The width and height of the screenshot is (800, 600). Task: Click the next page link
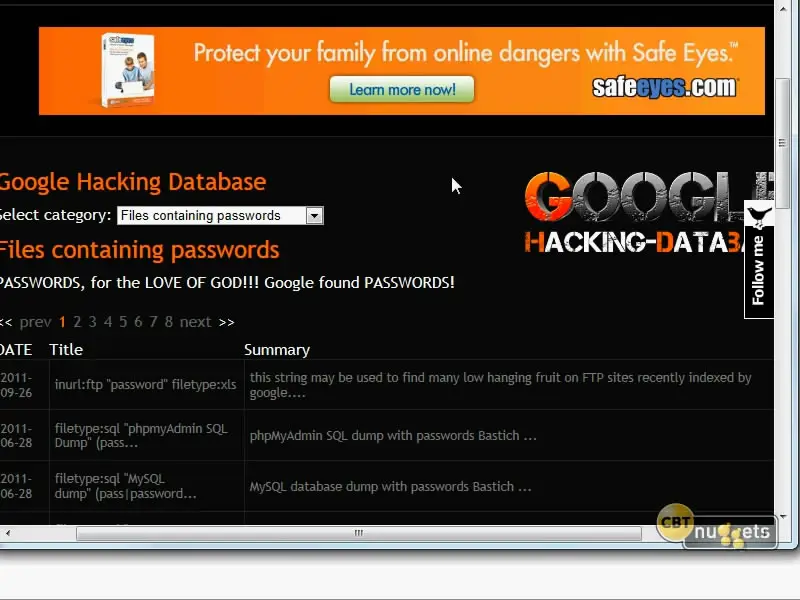pos(195,322)
